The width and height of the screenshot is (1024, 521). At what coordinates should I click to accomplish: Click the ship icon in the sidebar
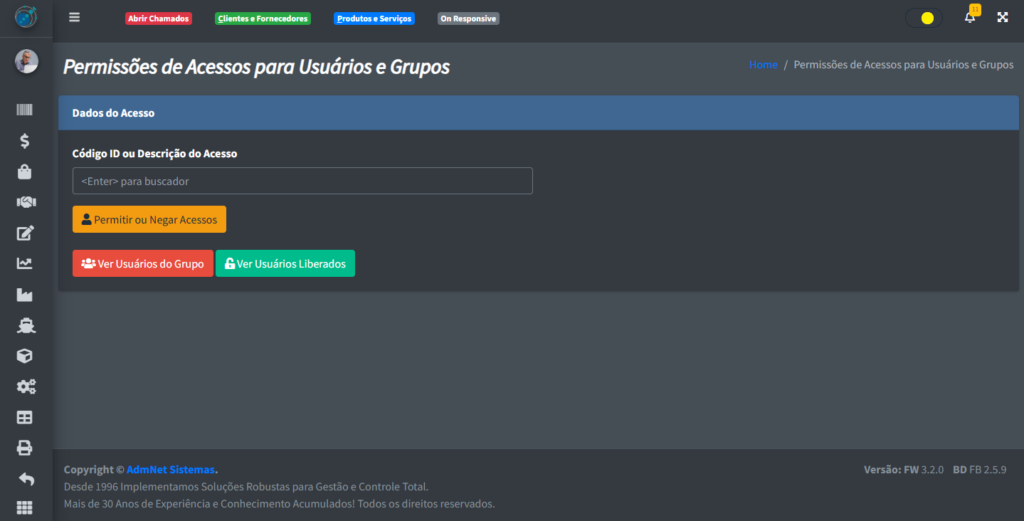pos(25,325)
